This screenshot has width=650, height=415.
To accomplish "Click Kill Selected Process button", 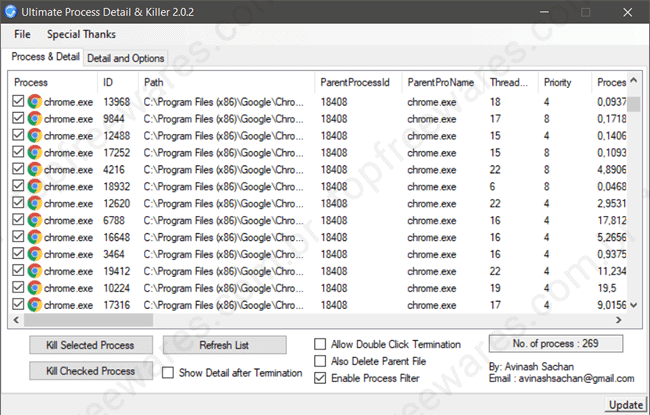I will coord(91,345).
